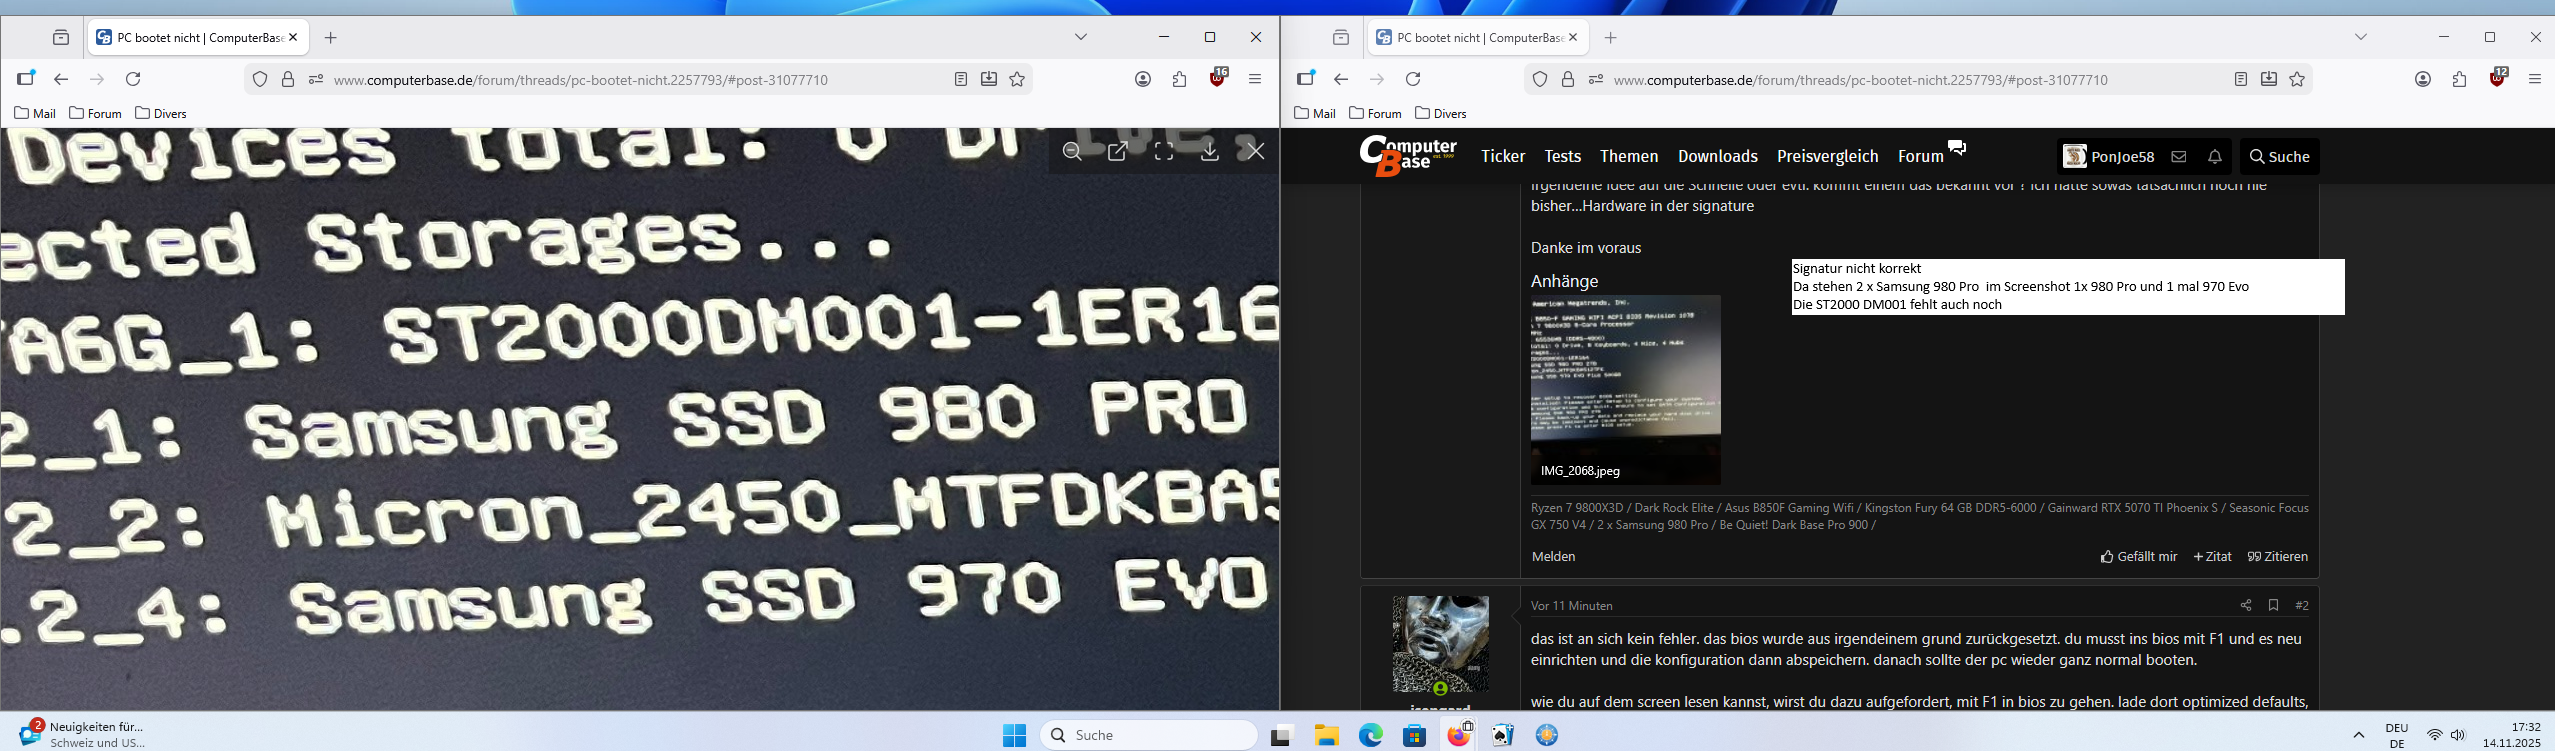Download the lightbox image

coord(1210,151)
